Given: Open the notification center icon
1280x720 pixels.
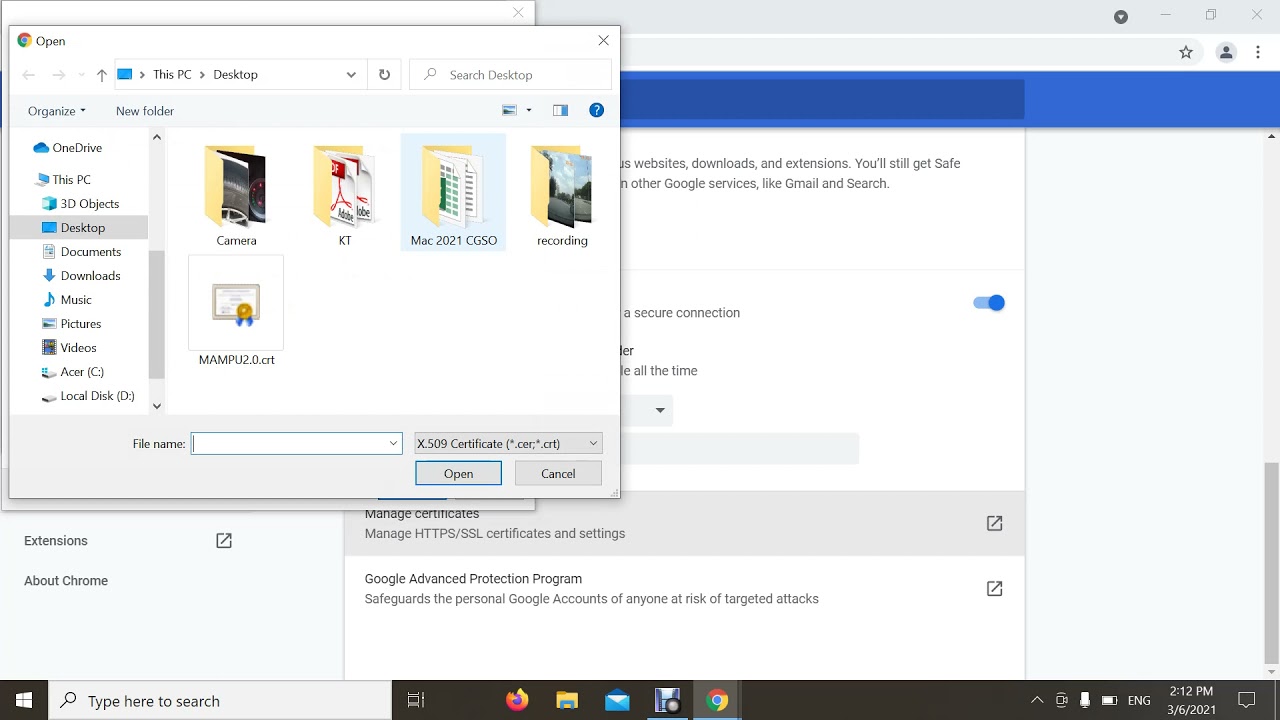Looking at the screenshot, I should tap(1246, 700).
